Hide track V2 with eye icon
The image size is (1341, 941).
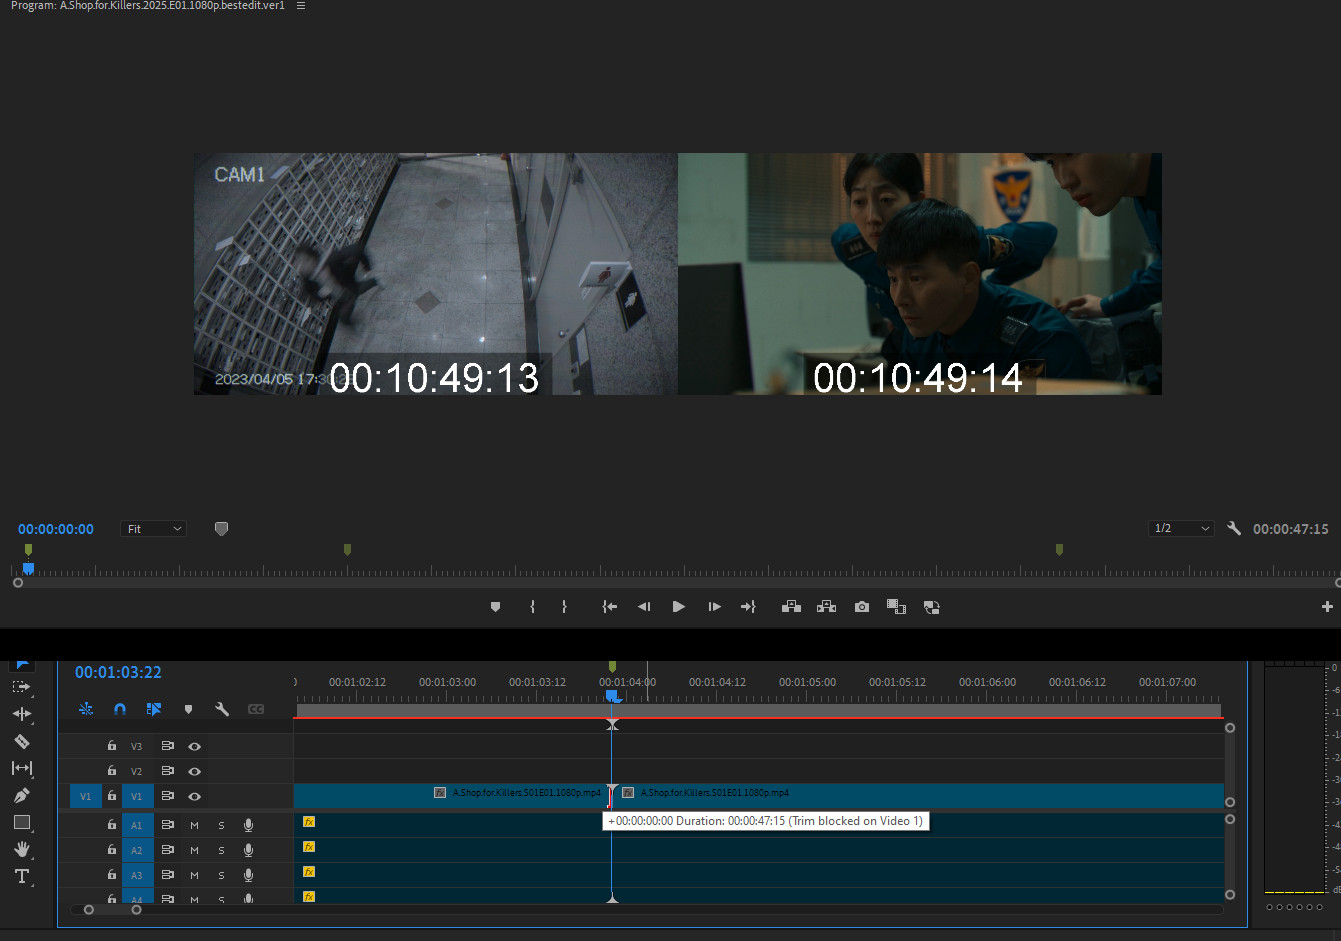pos(195,771)
